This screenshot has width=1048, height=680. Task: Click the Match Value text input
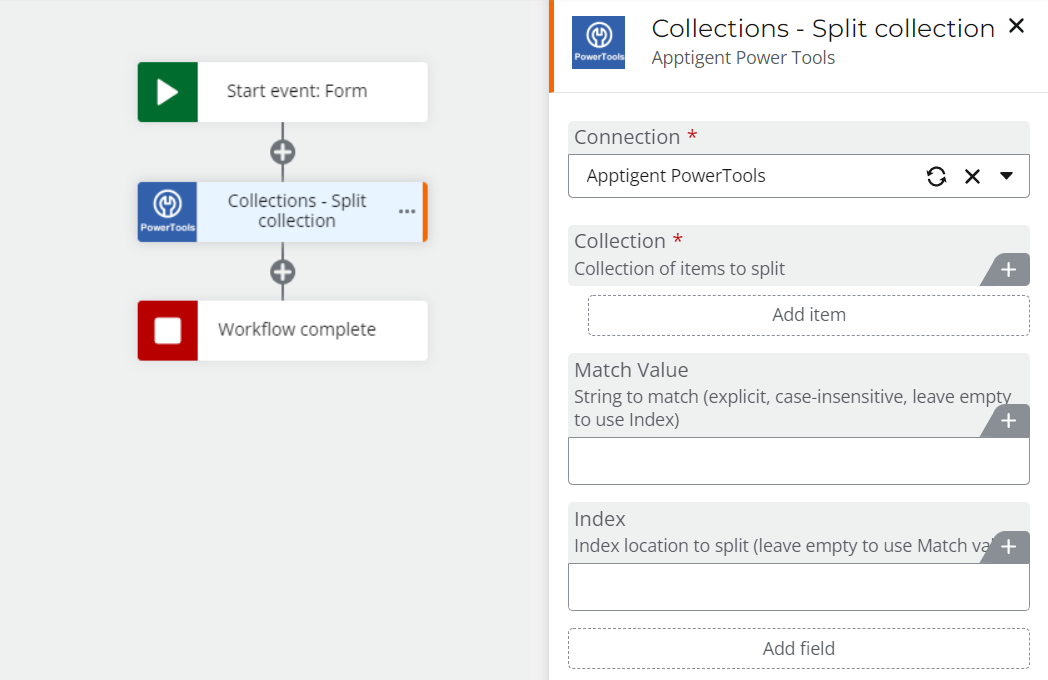coord(798,461)
